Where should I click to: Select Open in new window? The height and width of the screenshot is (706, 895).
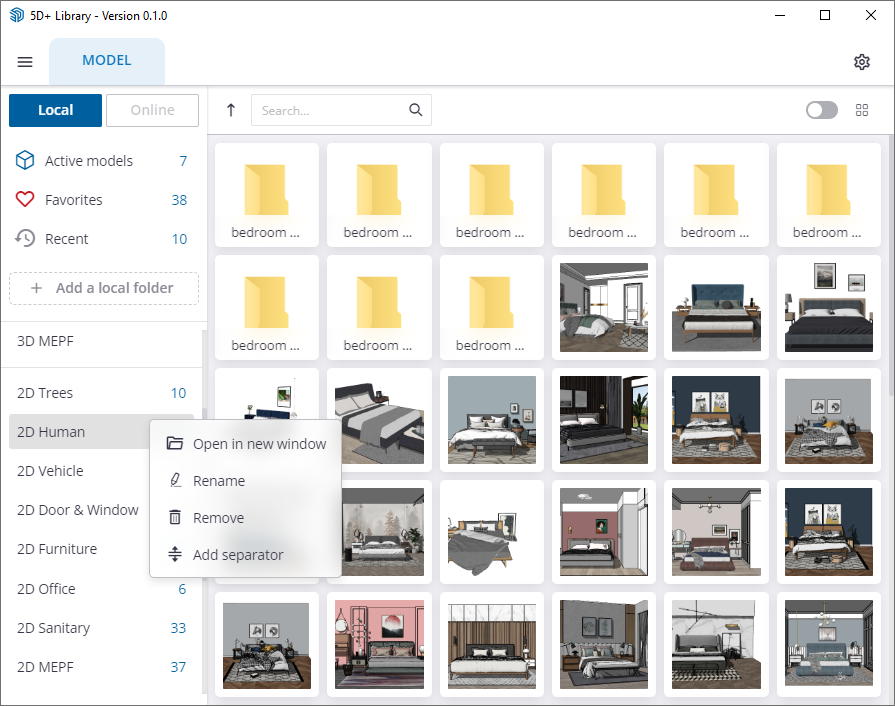coord(259,444)
